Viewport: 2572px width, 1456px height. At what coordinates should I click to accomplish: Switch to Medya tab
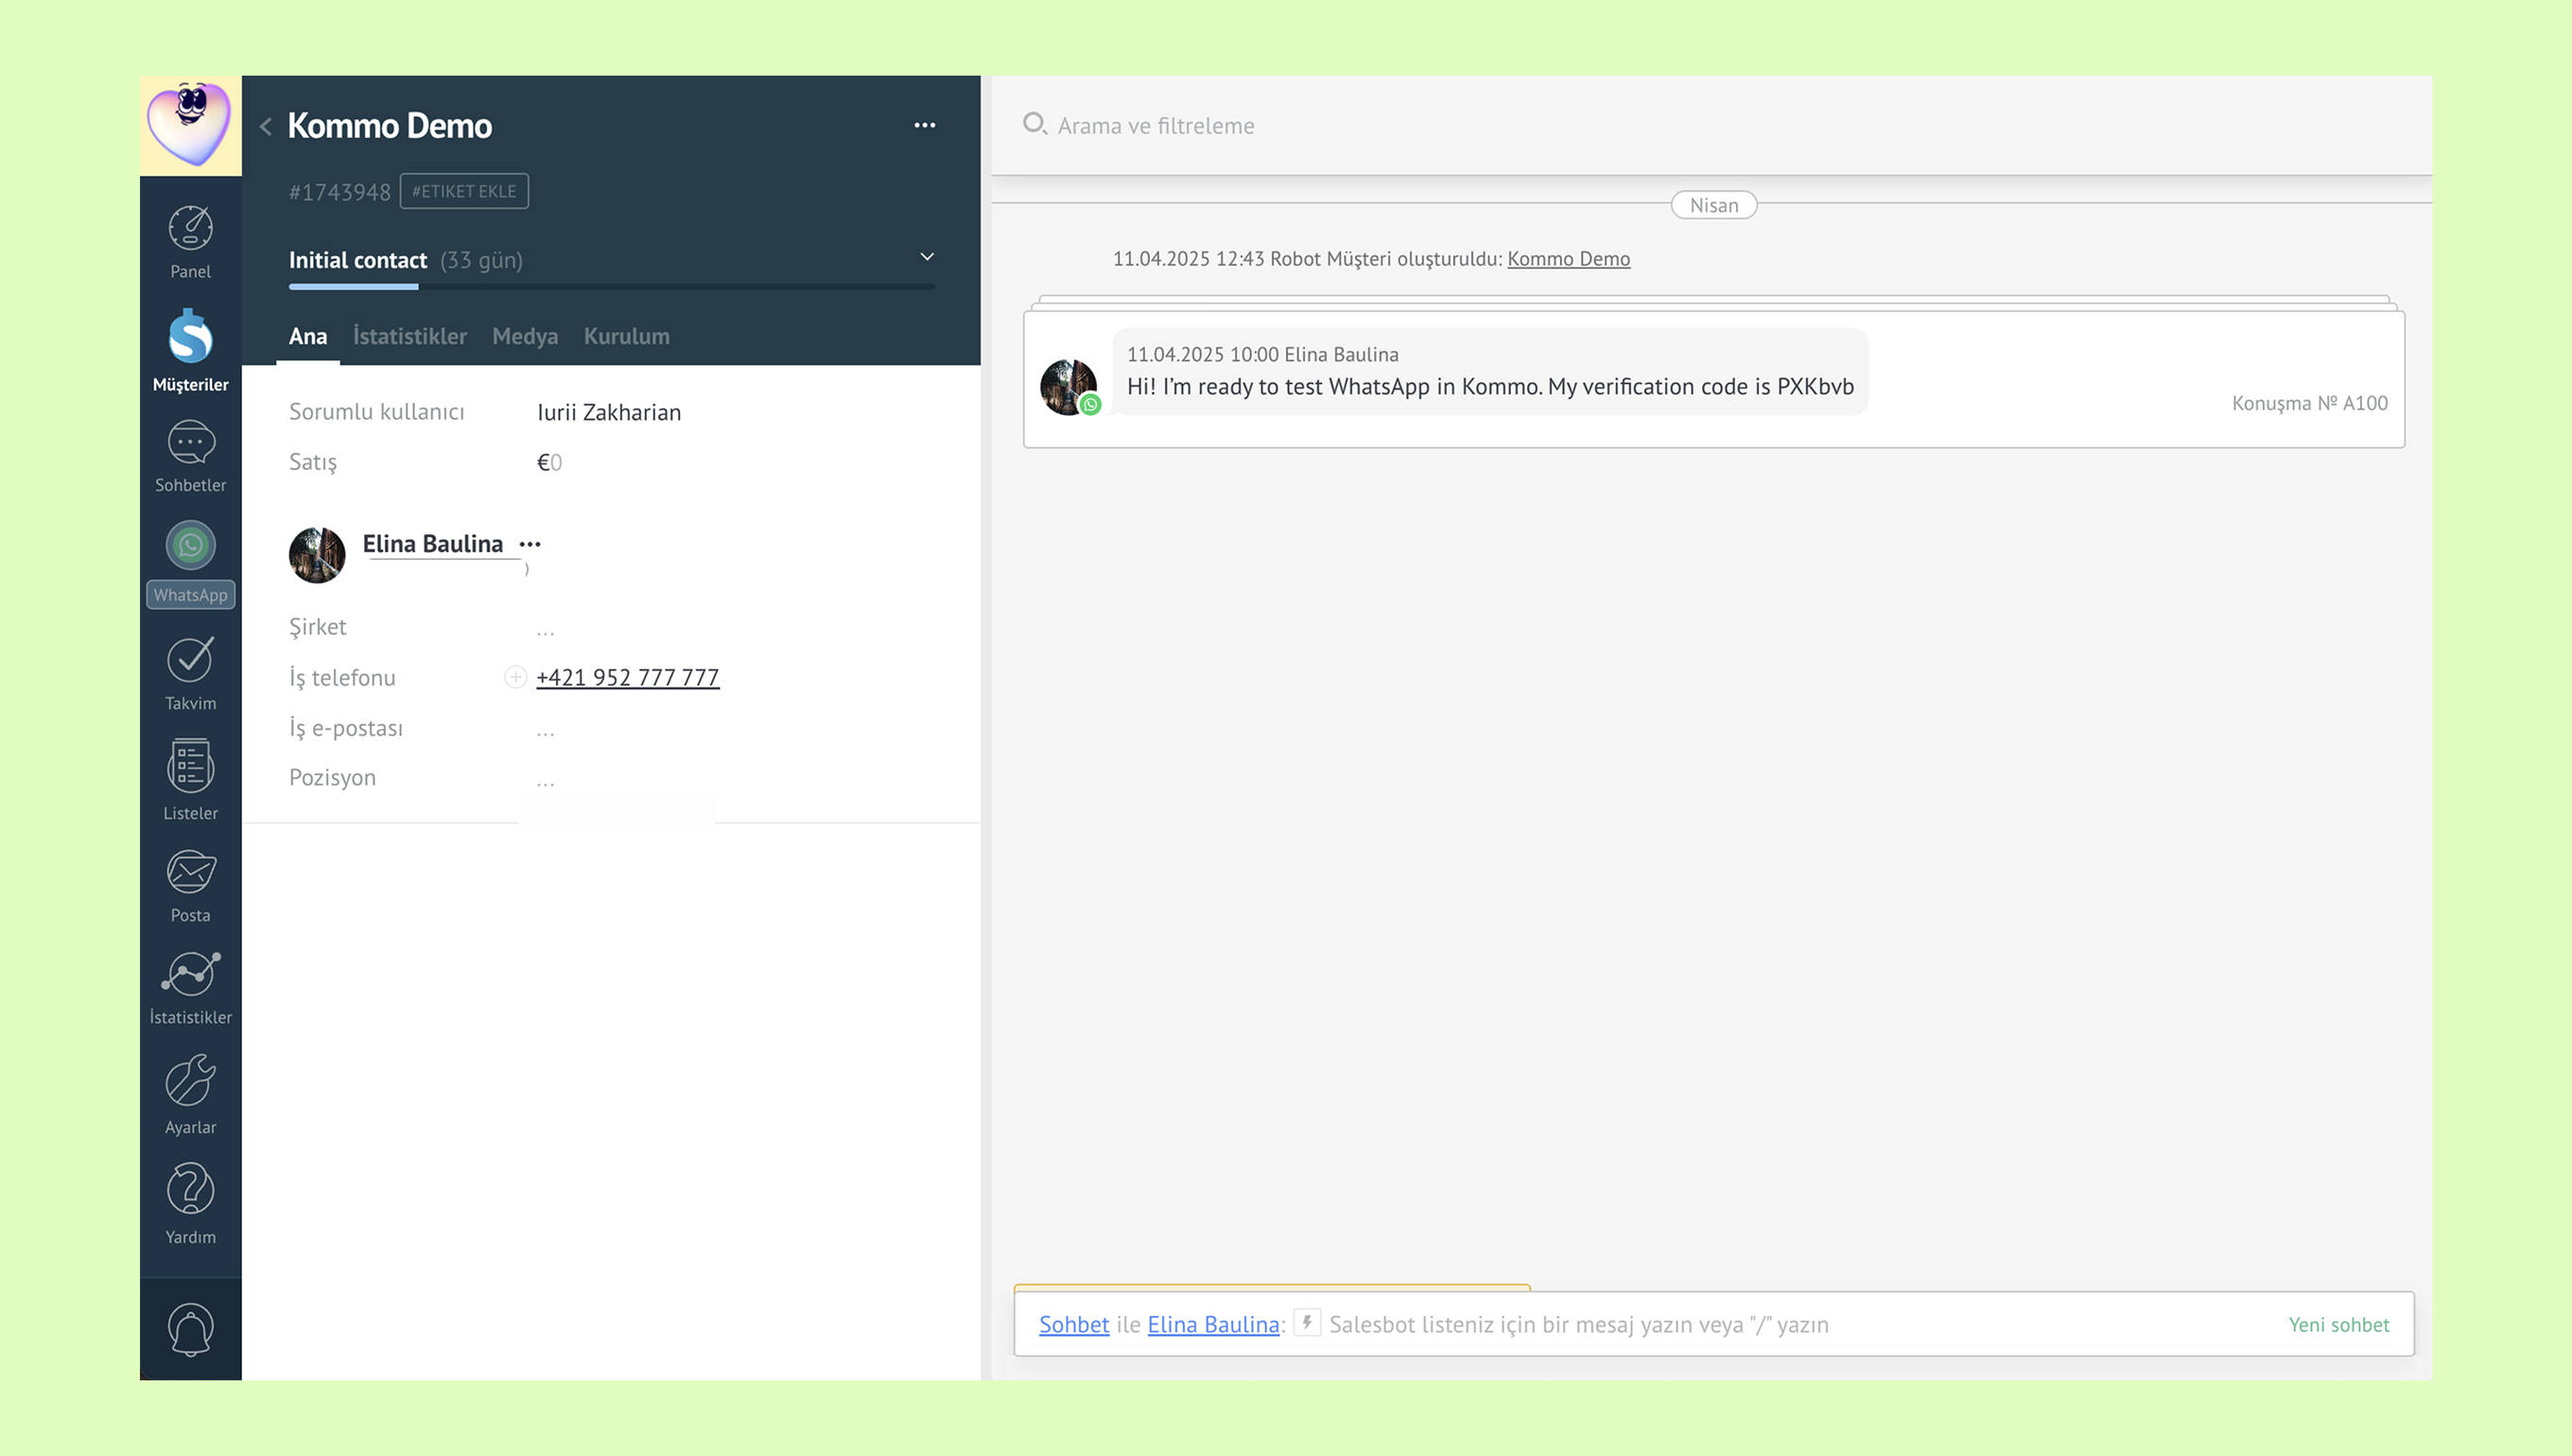525,336
